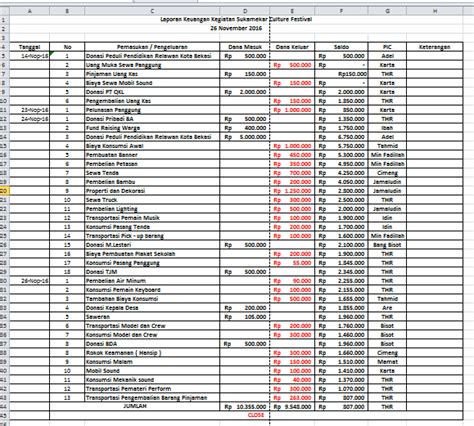Click the Bang Bisot PIC cell
474x426 pixels.
pos(387,245)
